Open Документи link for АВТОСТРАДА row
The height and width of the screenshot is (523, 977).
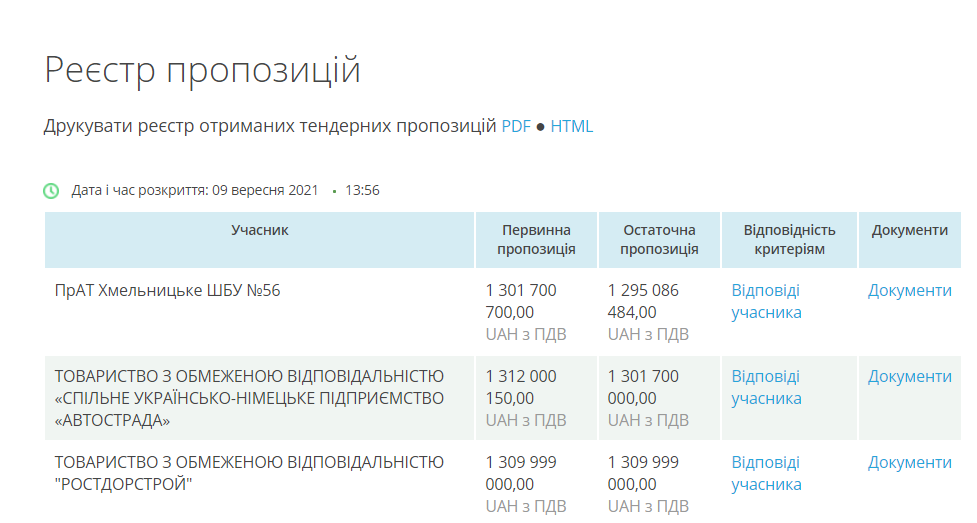(x=910, y=377)
